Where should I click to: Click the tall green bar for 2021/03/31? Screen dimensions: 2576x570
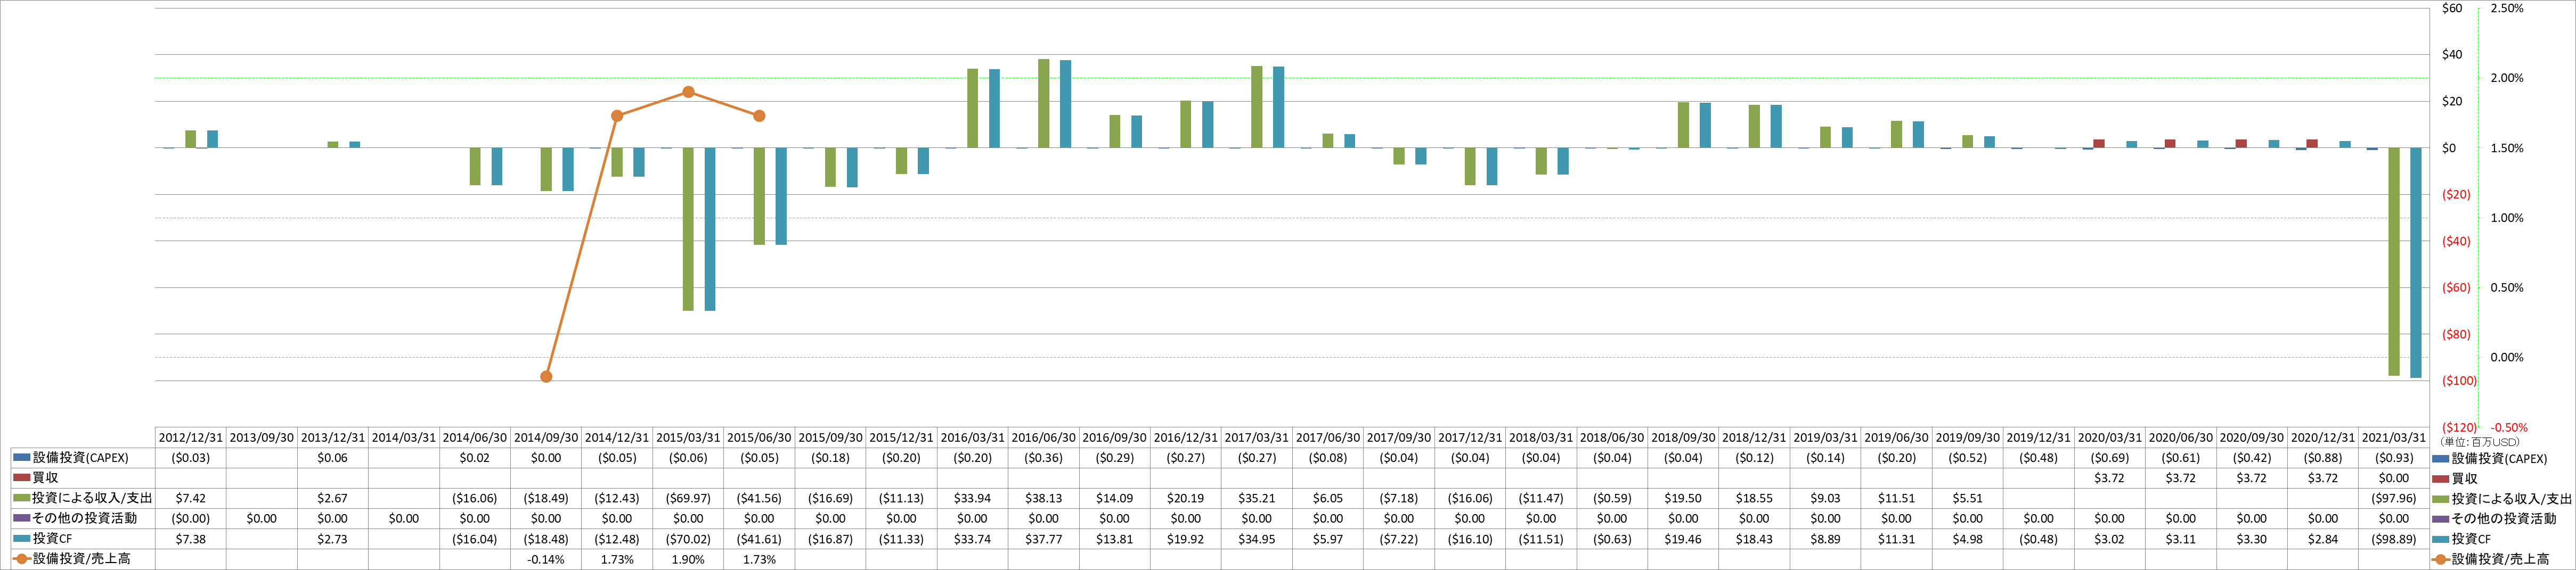point(2394,262)
